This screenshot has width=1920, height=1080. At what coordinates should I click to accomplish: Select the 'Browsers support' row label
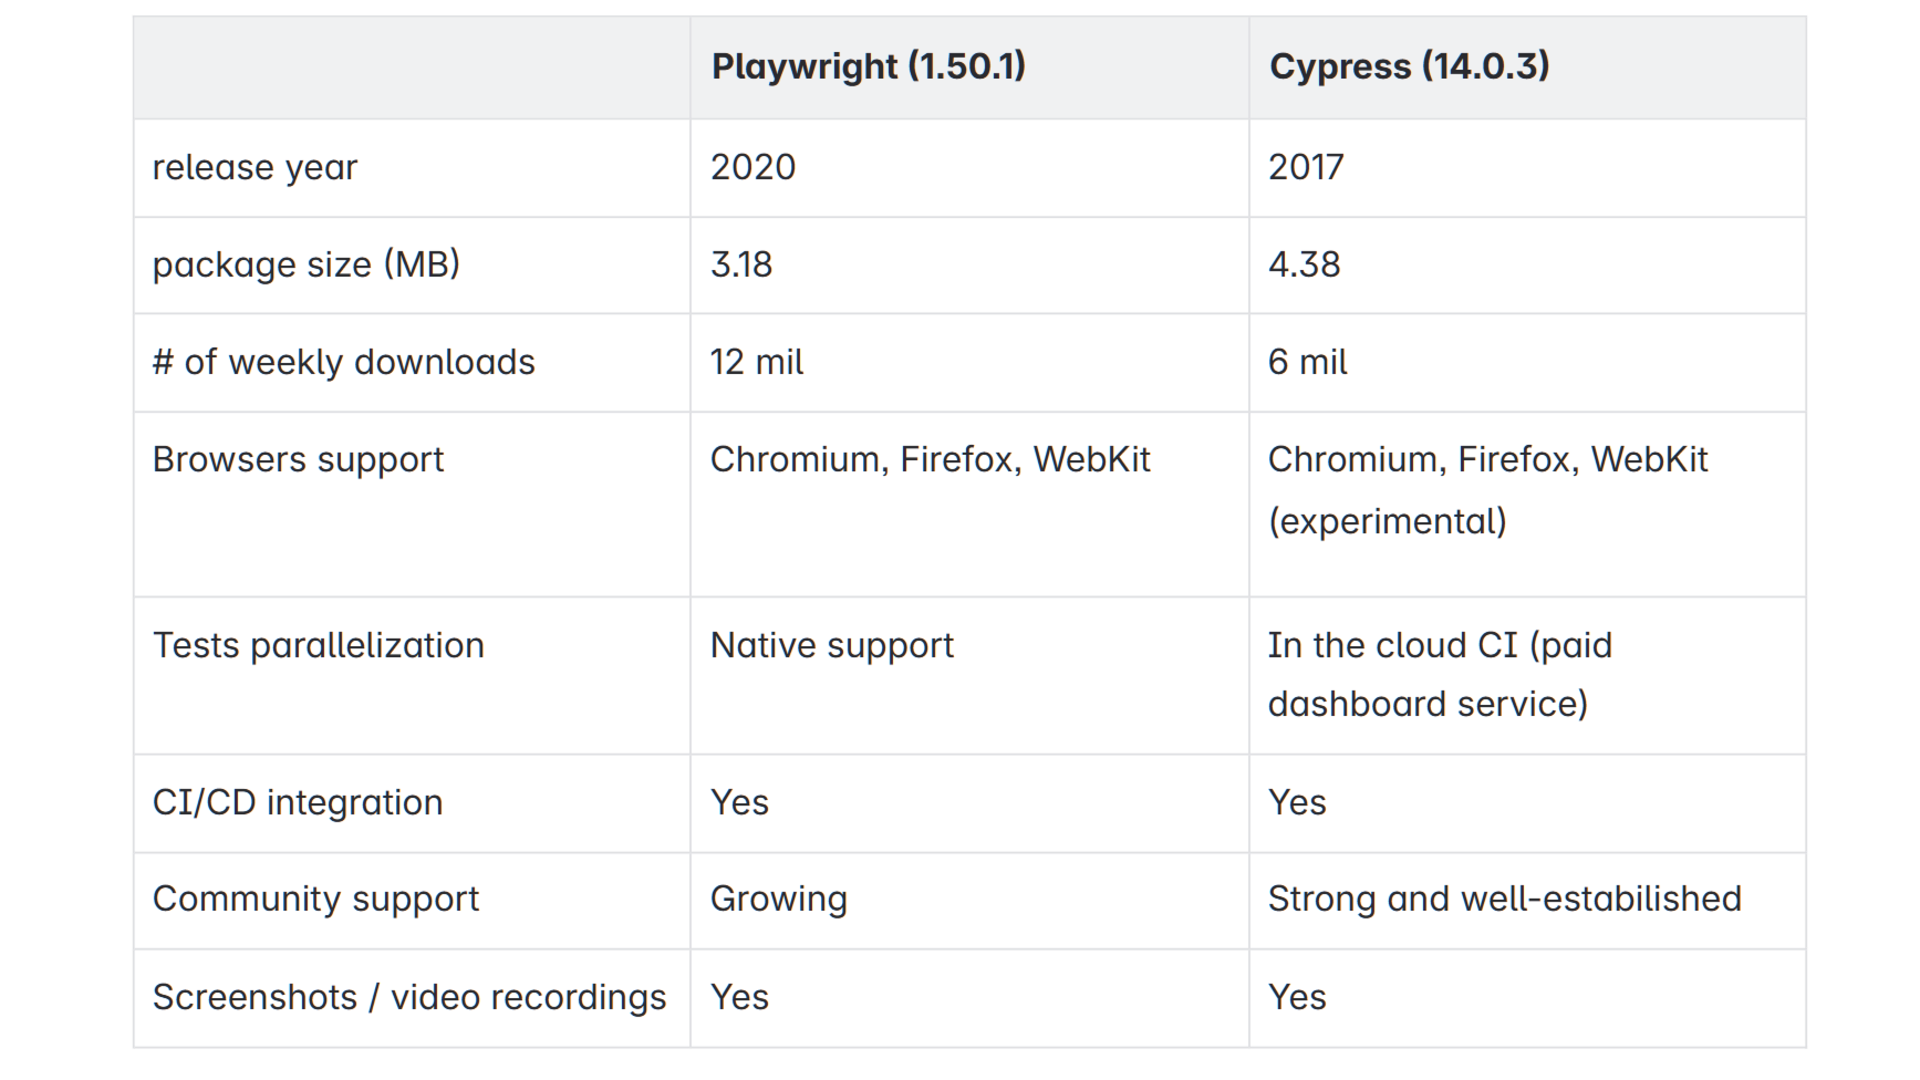[x=298, y=460]
